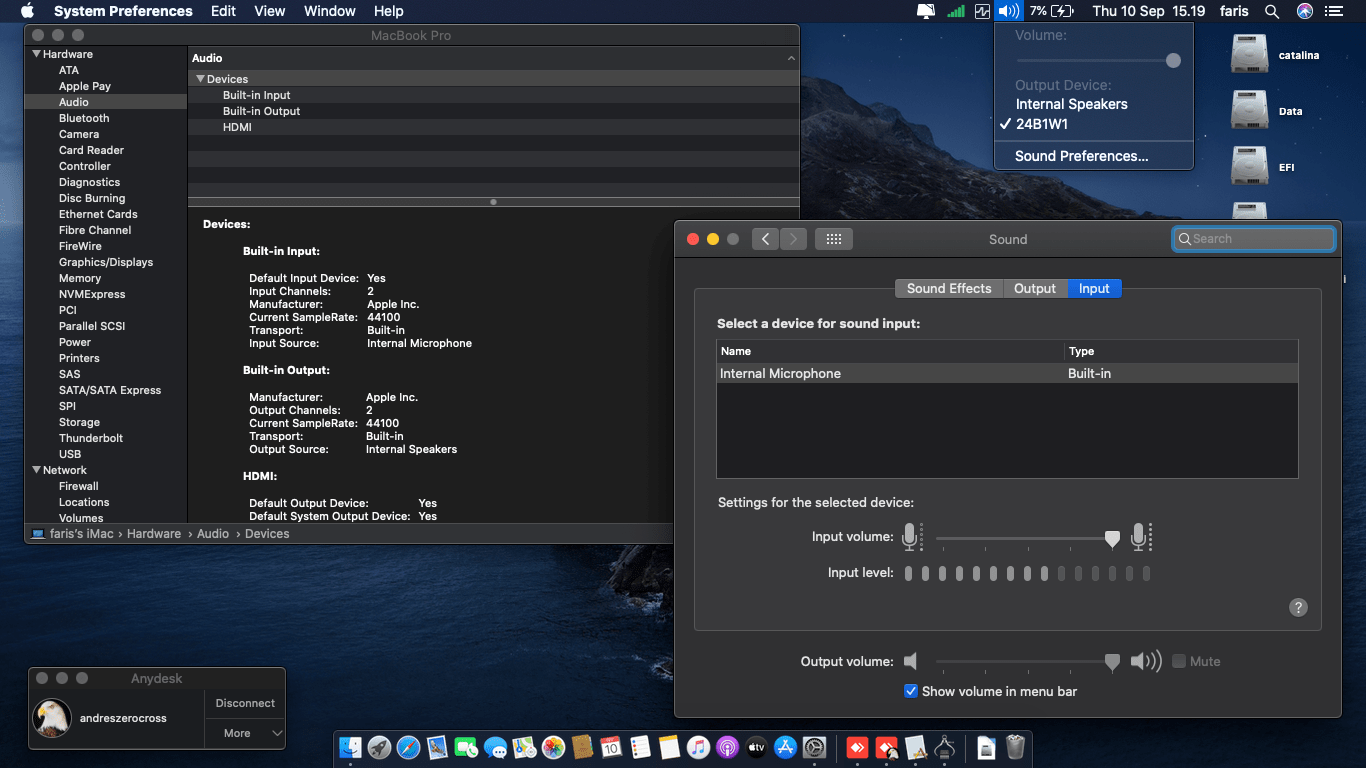Open the Apple menu

coord(27,11)
